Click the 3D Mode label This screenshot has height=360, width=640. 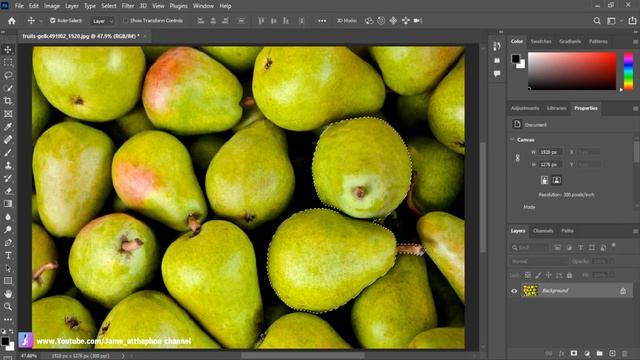click(346, 20)
